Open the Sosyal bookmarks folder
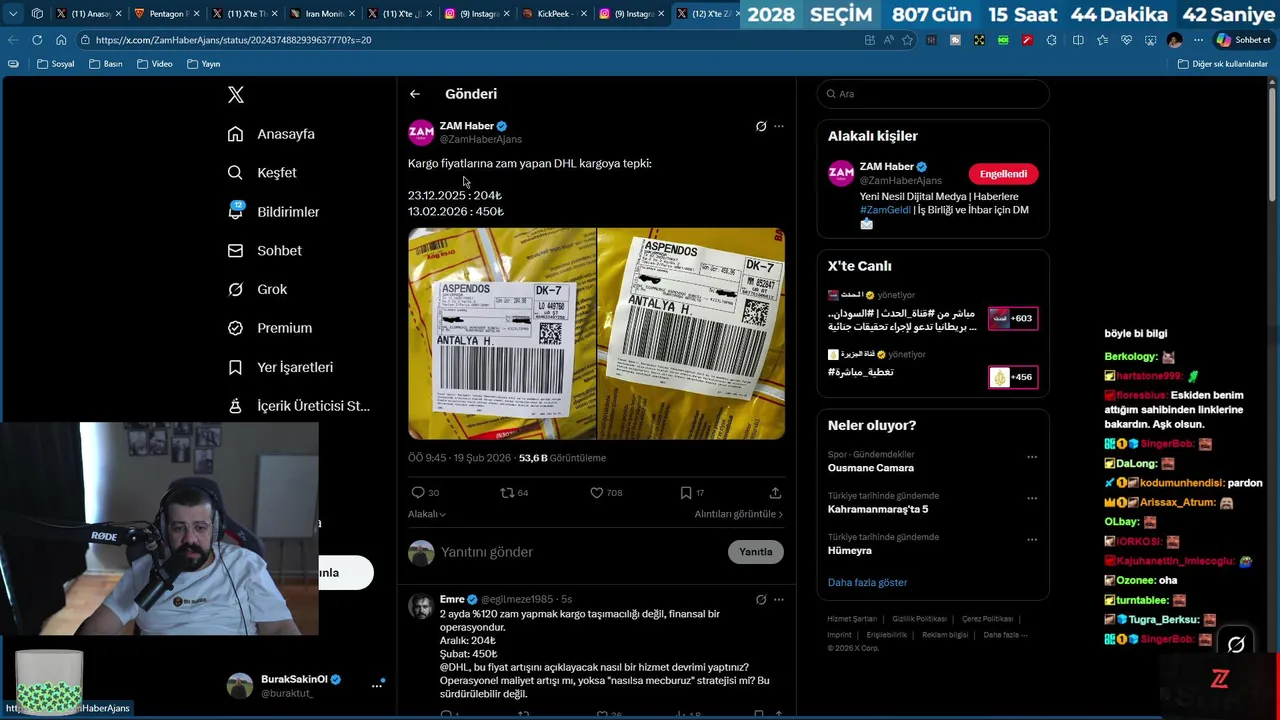1280x720 pixels. [x=56, y=64]
